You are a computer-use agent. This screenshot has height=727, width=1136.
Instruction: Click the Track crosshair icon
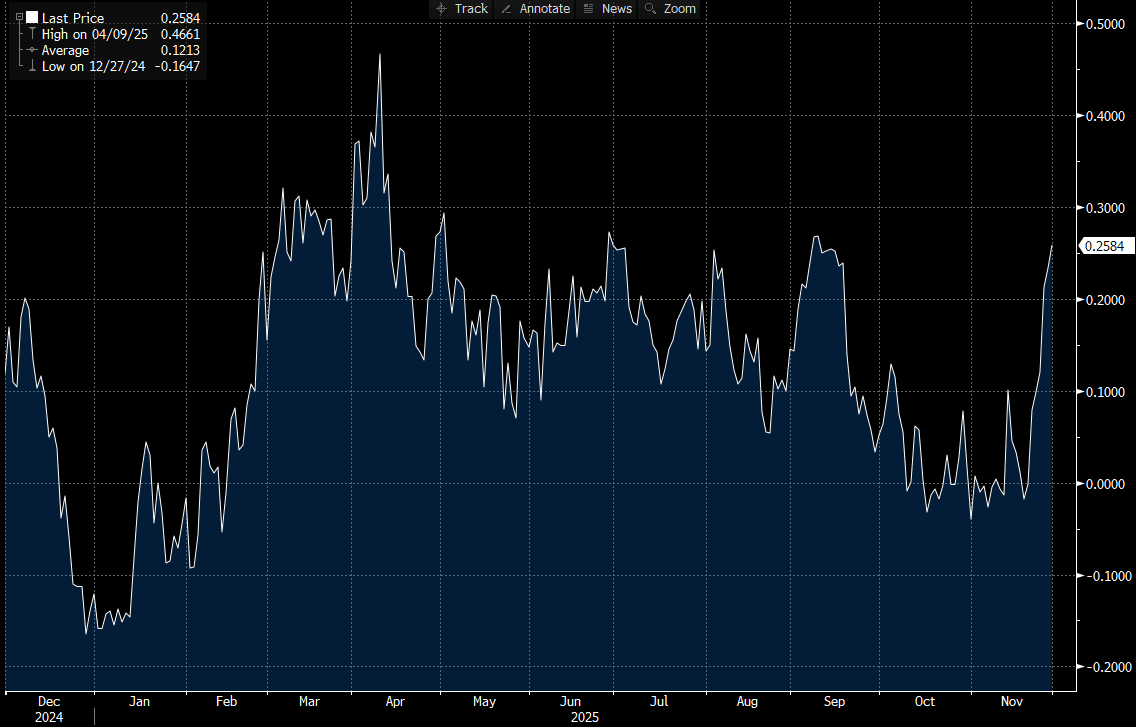point(442,9)
